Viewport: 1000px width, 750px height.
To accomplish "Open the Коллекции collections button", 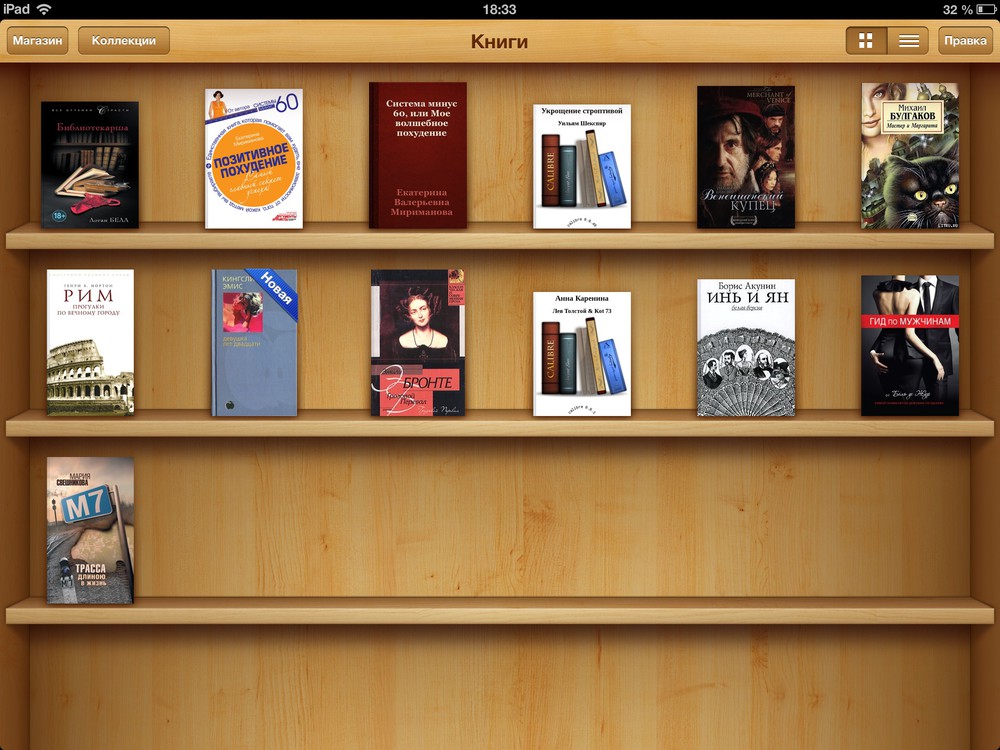I will pyautogui.click(x=124, y=40).
